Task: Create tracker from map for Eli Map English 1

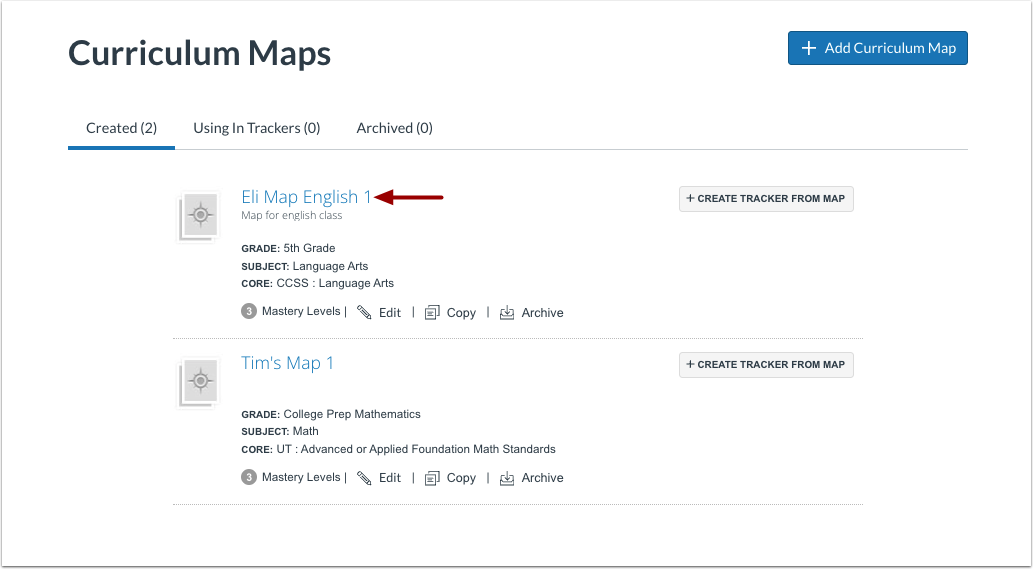Action: [766, 198]
